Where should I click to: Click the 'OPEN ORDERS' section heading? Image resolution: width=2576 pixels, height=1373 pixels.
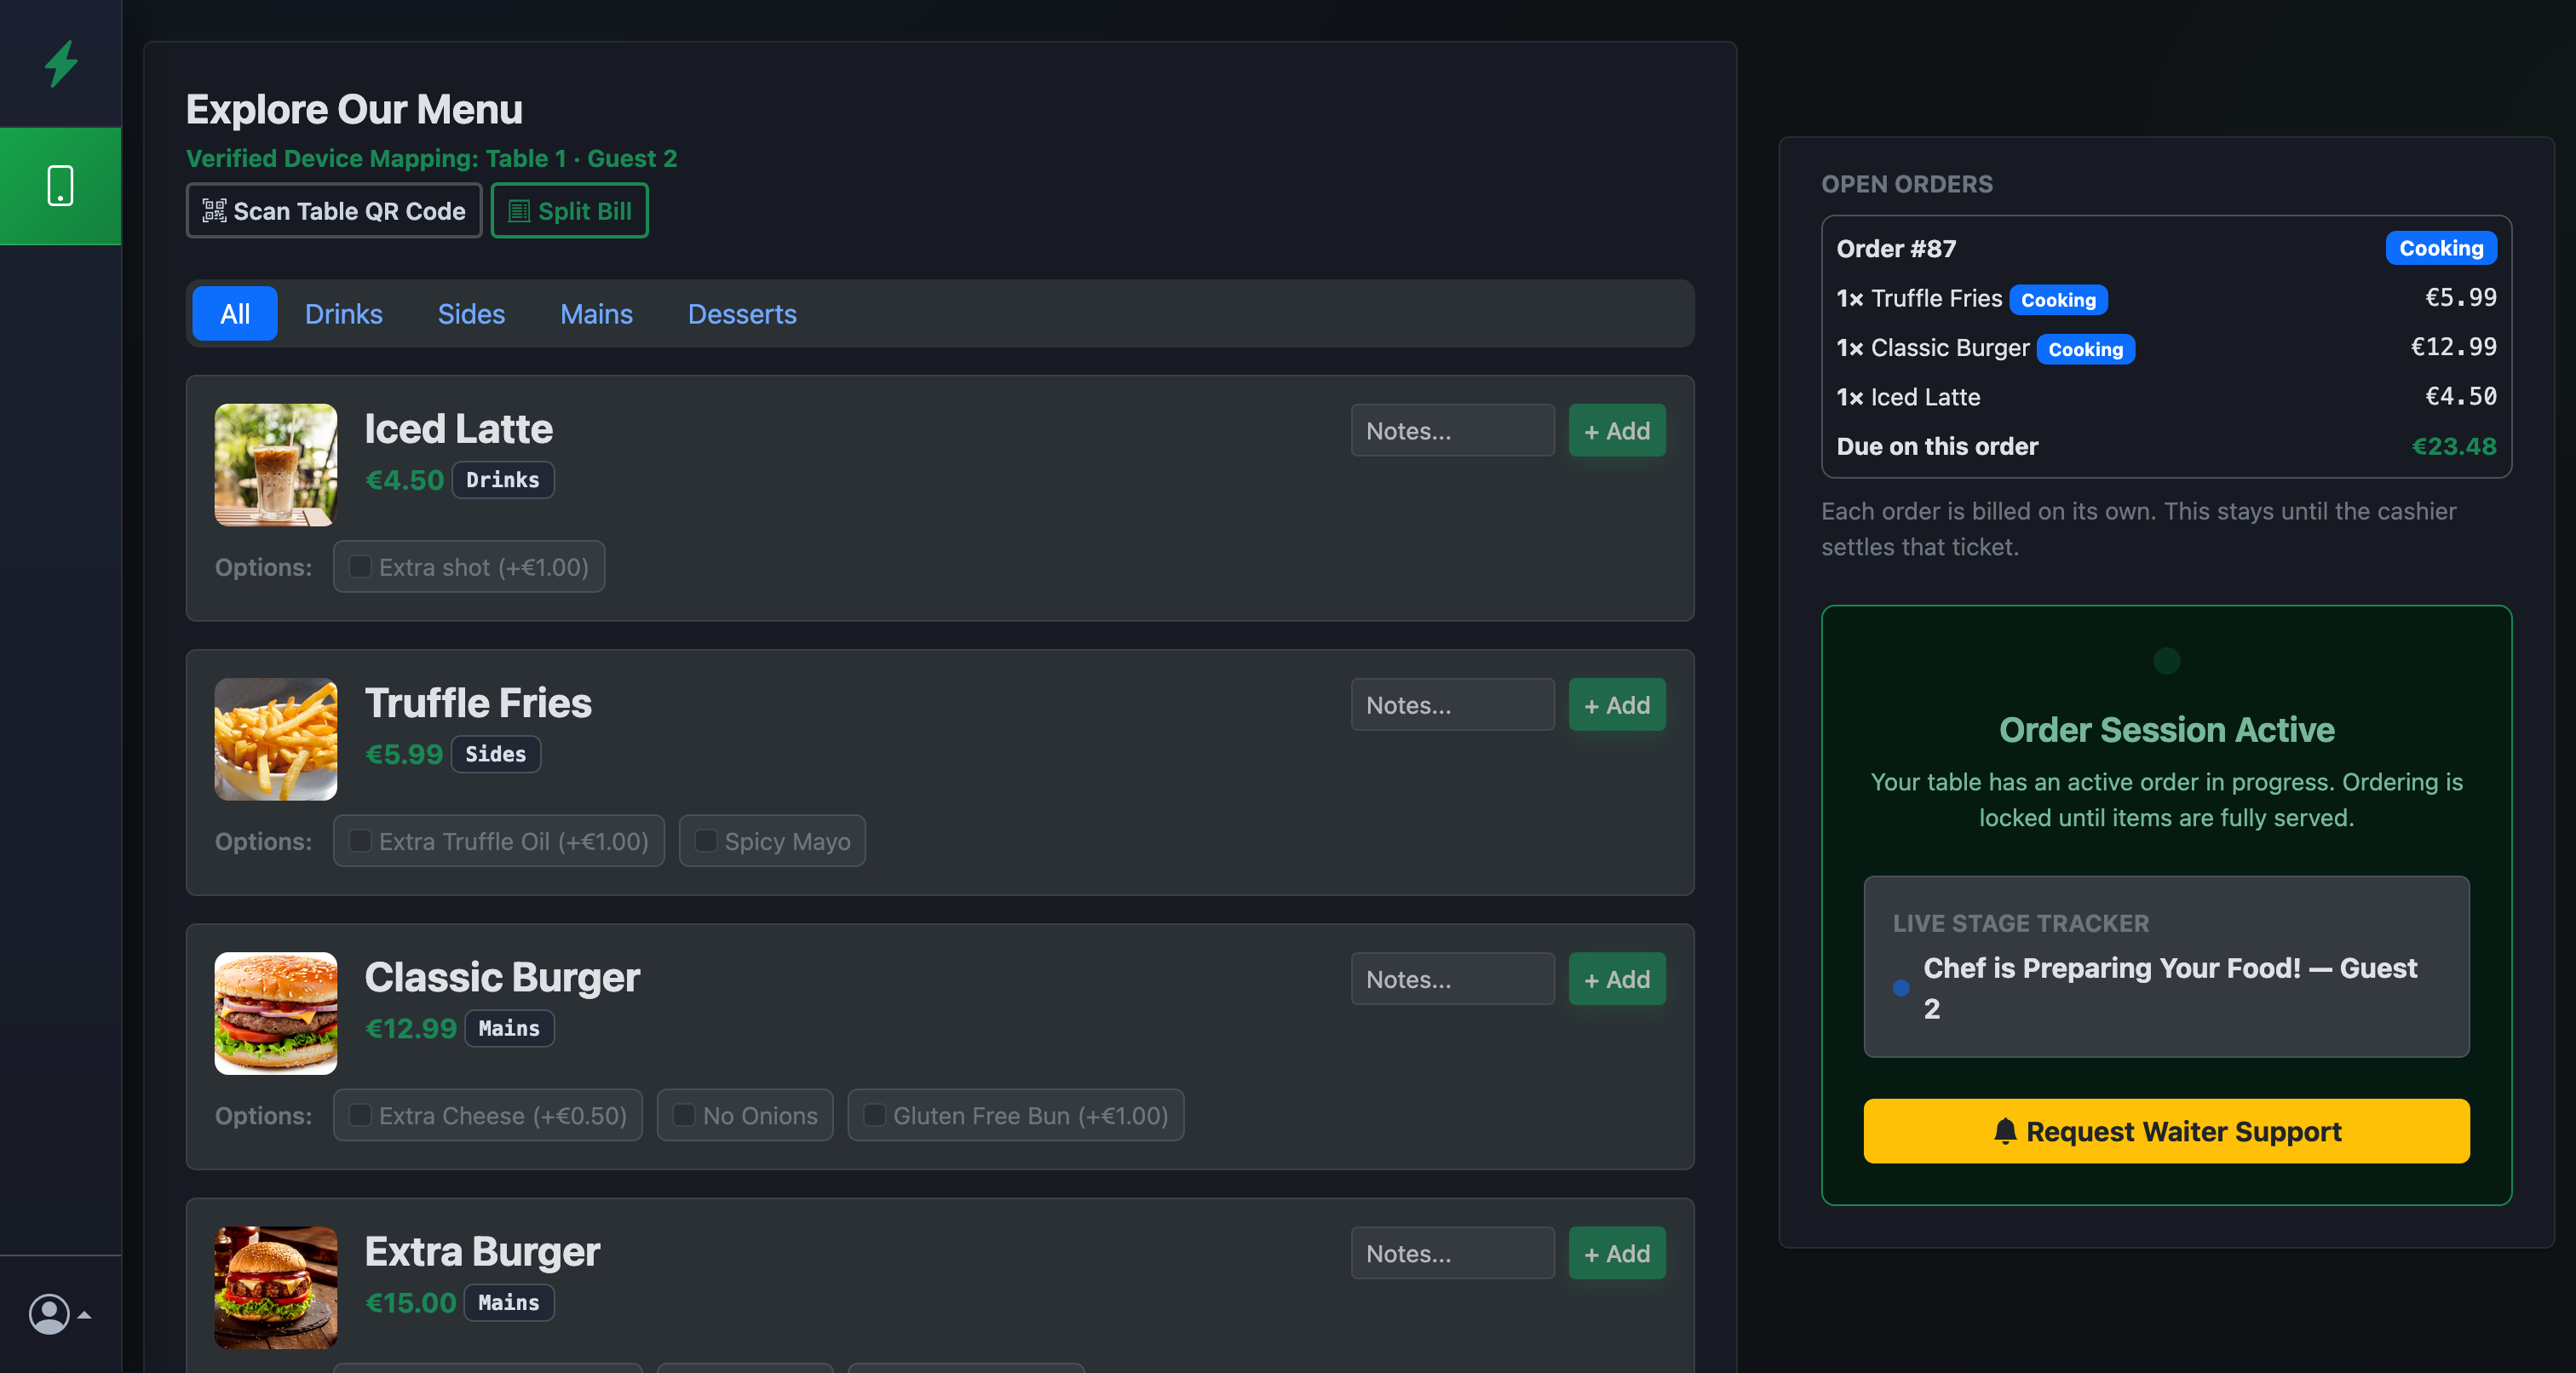tap(1906, 184)
